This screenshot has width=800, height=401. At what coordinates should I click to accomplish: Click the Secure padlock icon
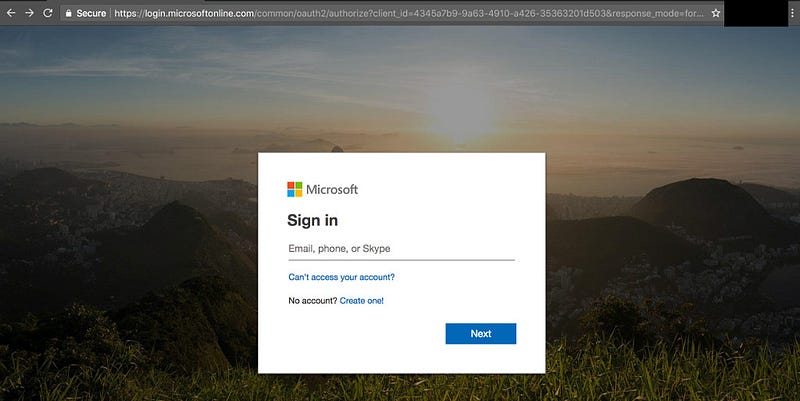click(68, 13)
